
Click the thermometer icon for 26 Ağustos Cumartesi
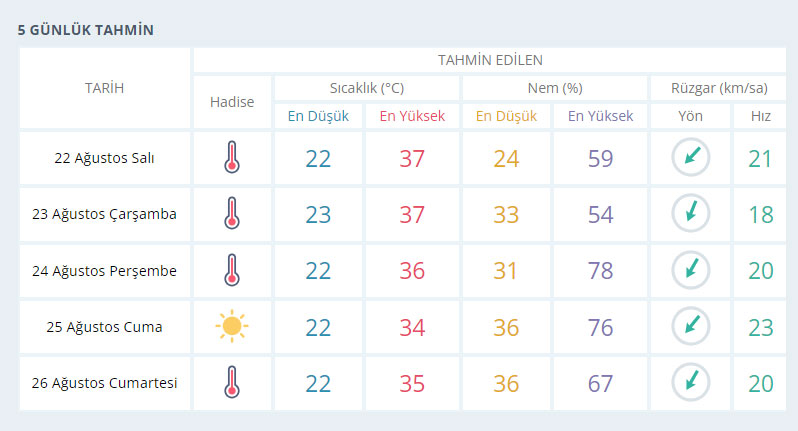click(232, 382)
